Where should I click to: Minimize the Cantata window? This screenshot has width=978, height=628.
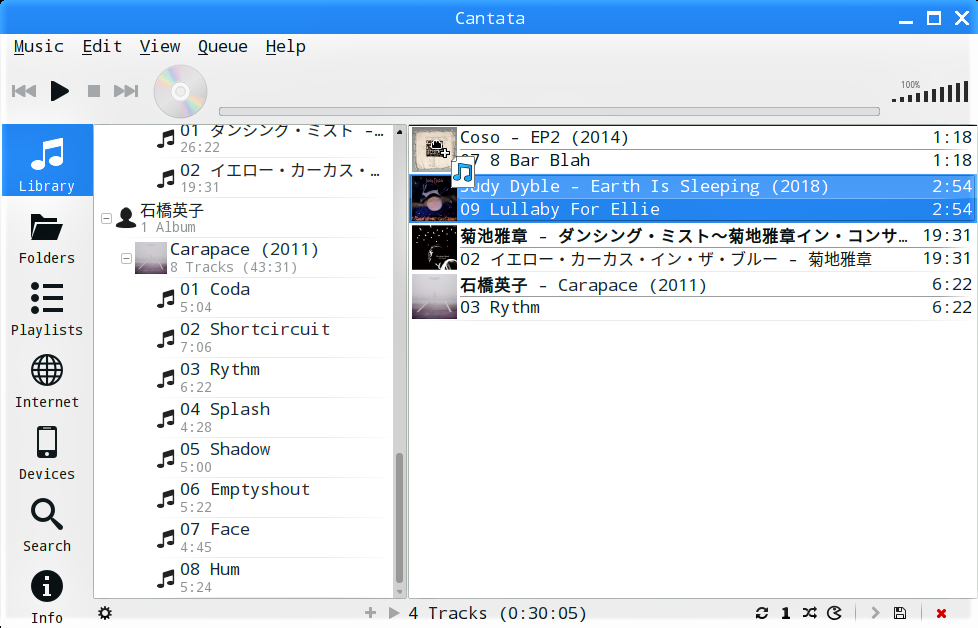(906, 20)
